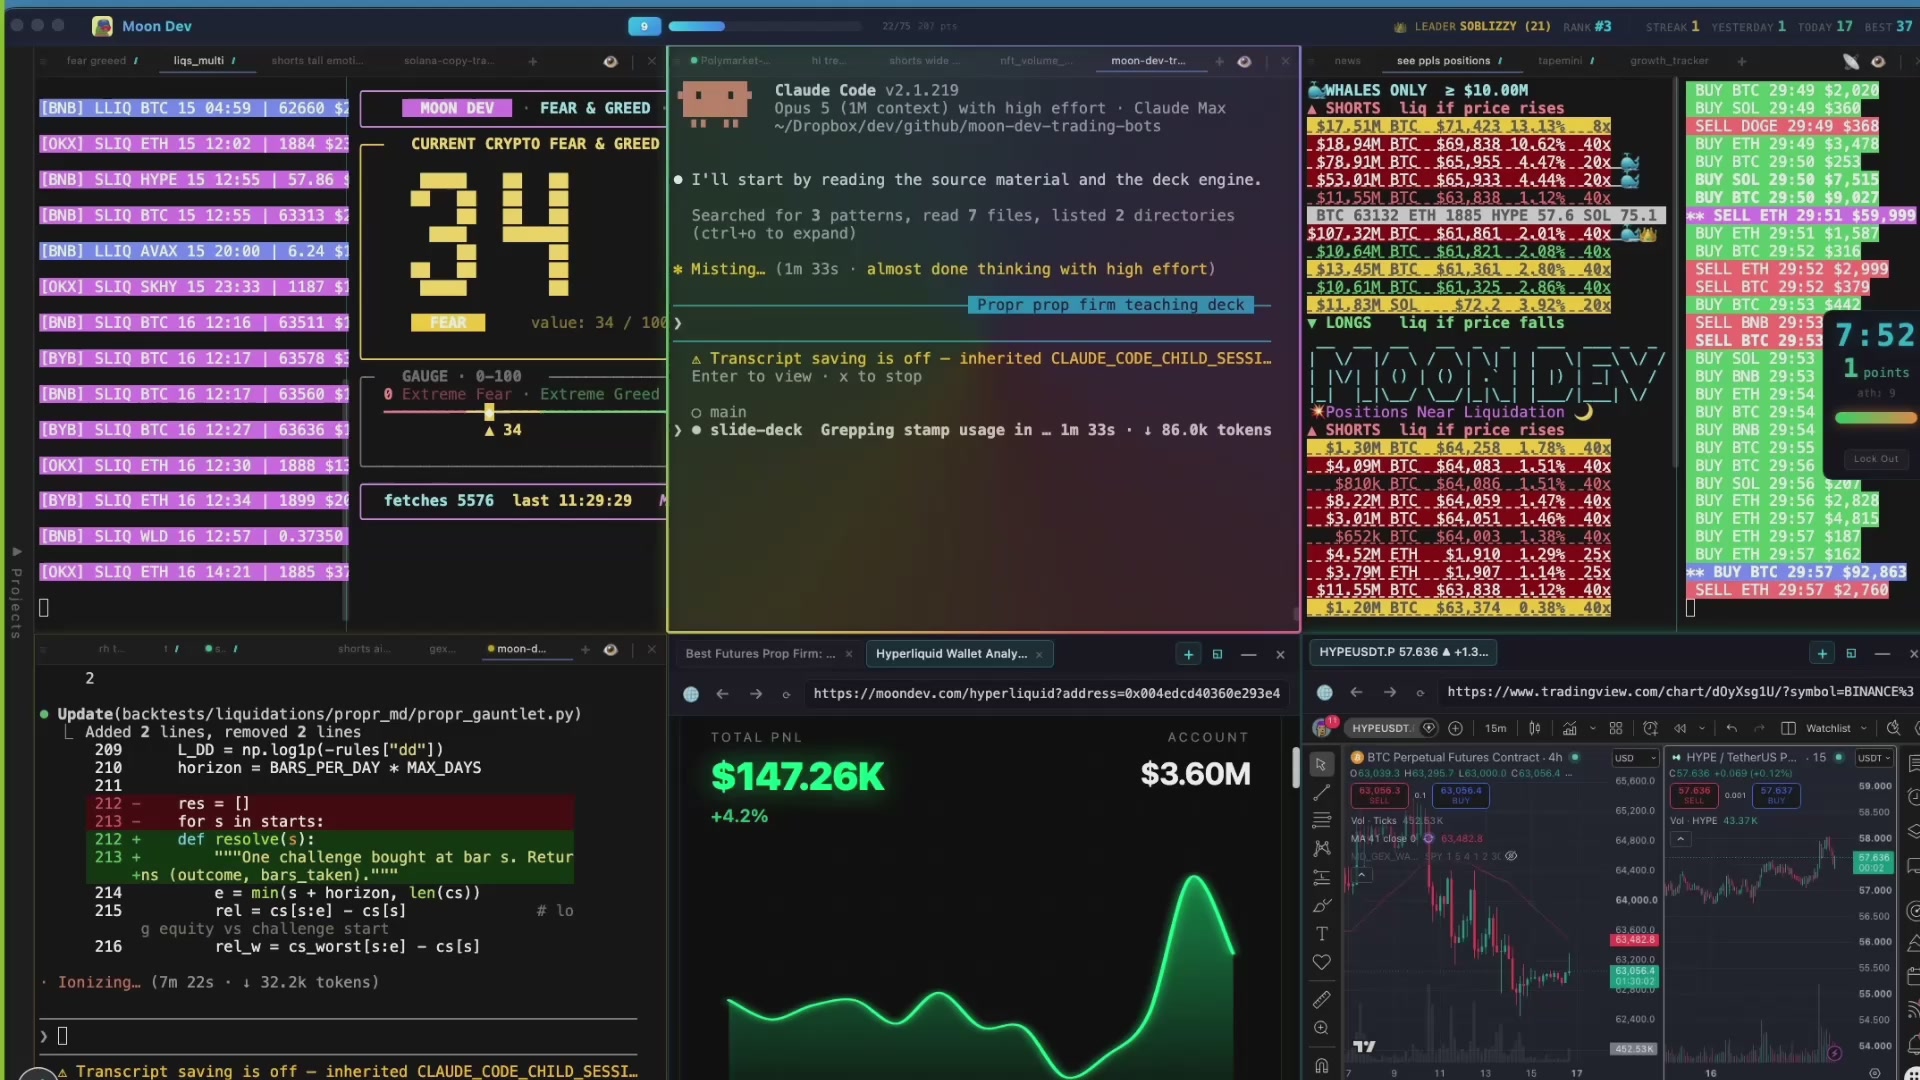Open new tab in Hyperliquid browser panel
Screen dimensions: 1920x1080
[x=1188, y=654]
